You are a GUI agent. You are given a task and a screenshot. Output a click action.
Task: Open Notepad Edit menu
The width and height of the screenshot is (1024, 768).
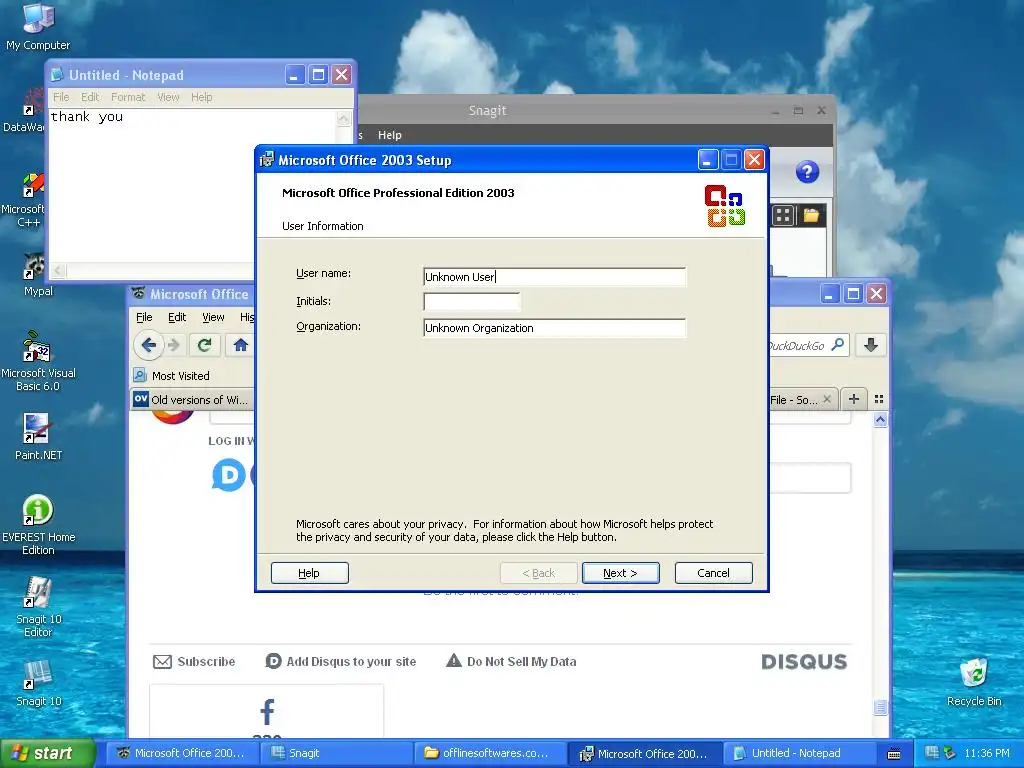click(90, 97)
